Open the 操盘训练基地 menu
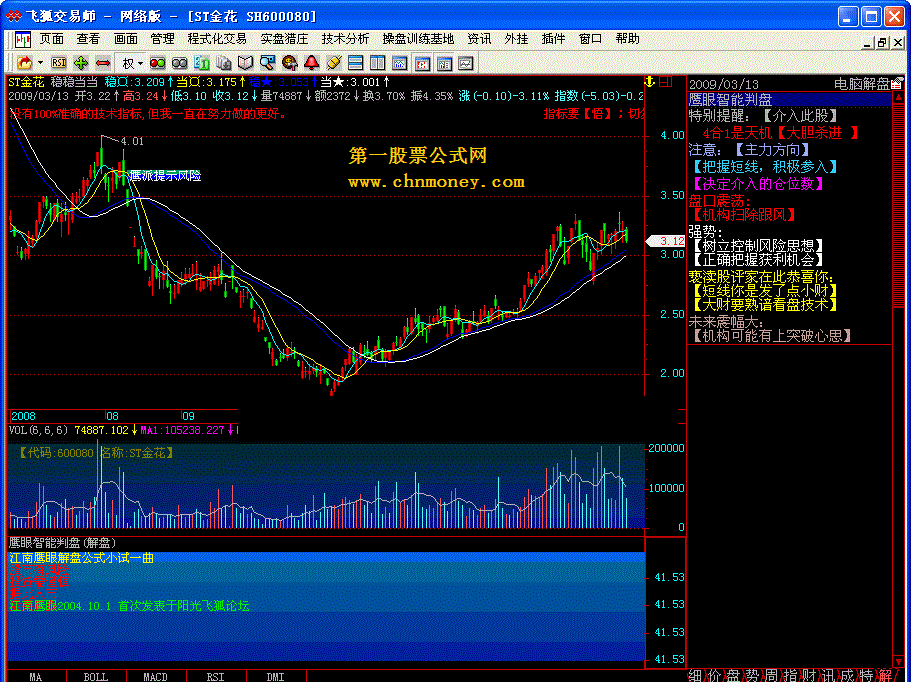911x682 pixels. click(418, 39)
